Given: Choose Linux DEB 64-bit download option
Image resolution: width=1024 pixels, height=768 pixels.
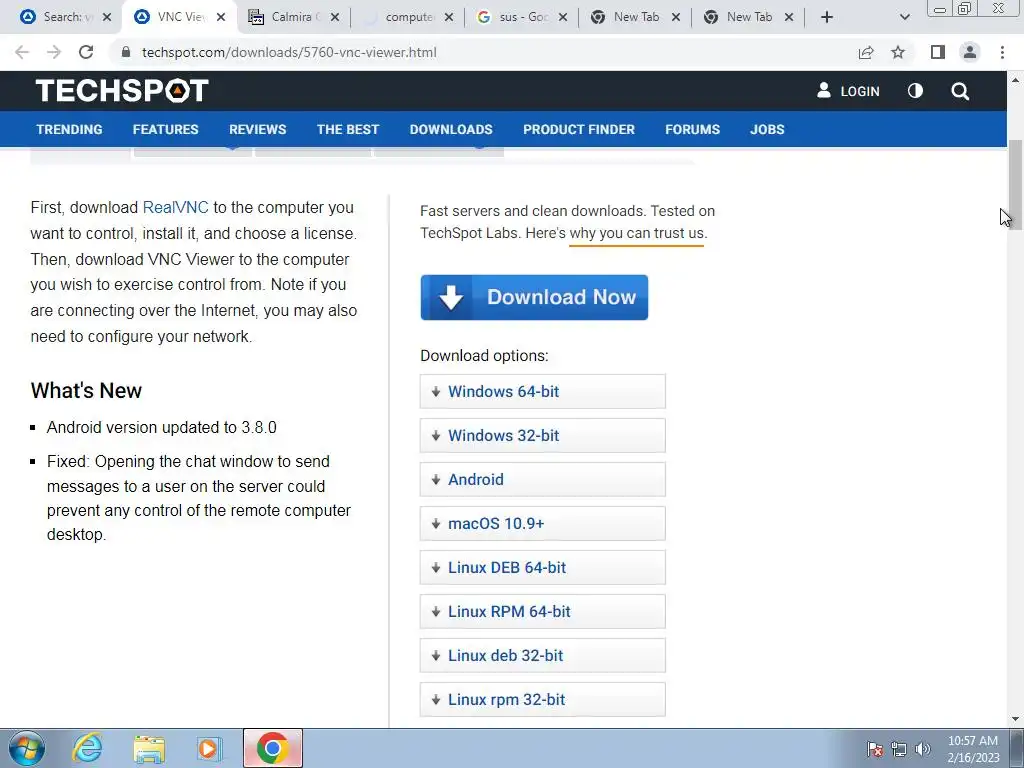Looking at the screenshot, I should click(x=543, y=567).
